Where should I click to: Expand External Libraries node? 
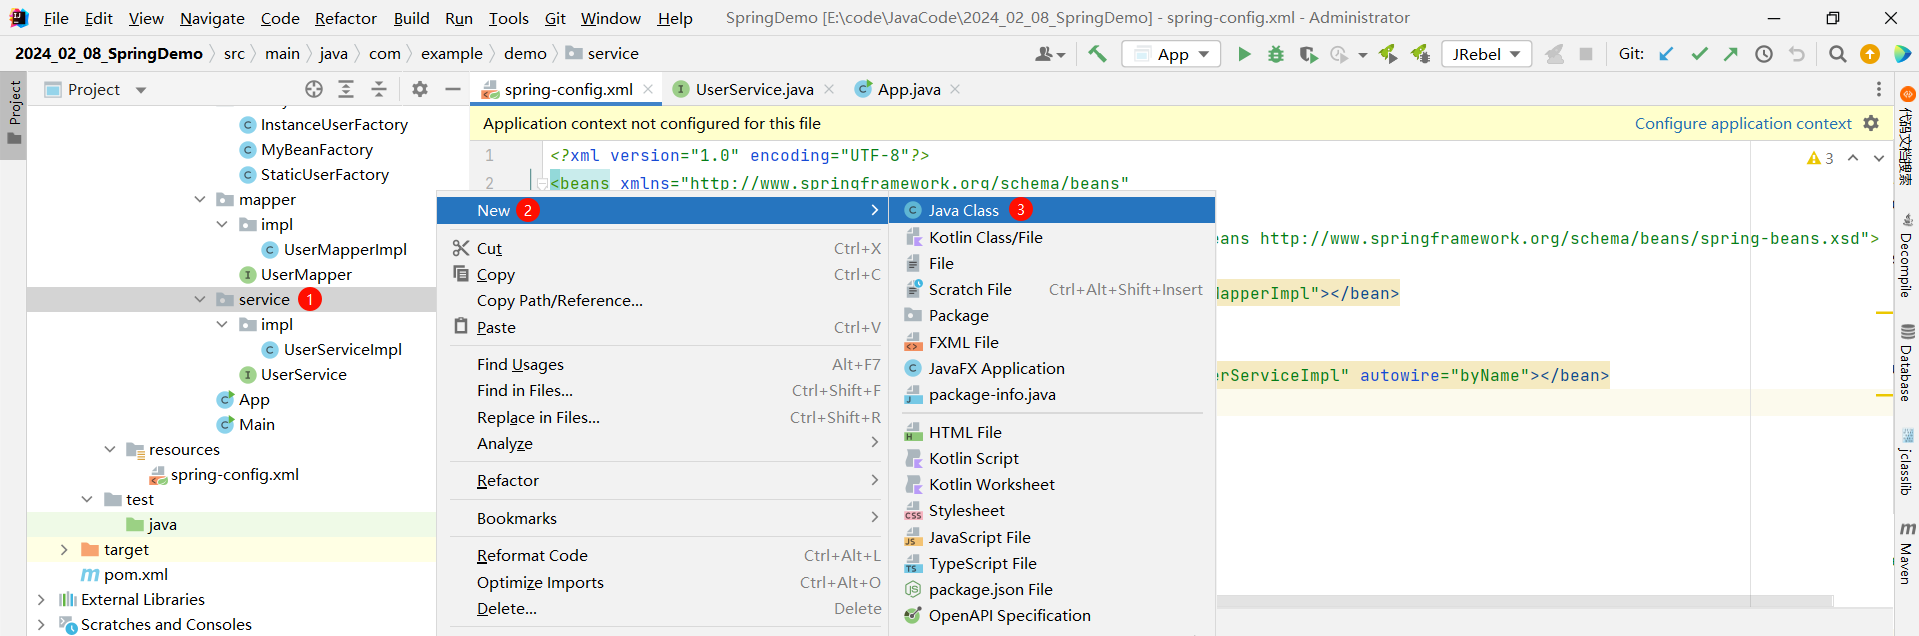[41, 599]
